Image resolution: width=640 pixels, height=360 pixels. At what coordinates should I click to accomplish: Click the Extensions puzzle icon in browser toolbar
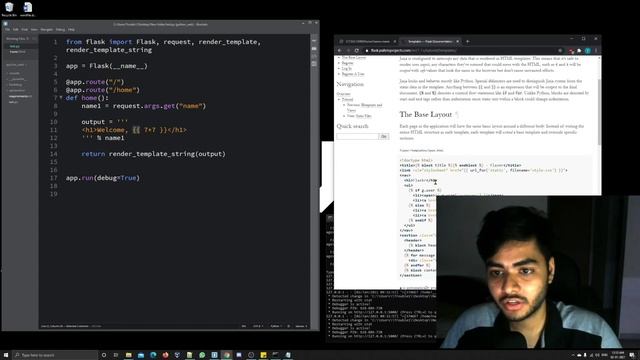(579, 51)
